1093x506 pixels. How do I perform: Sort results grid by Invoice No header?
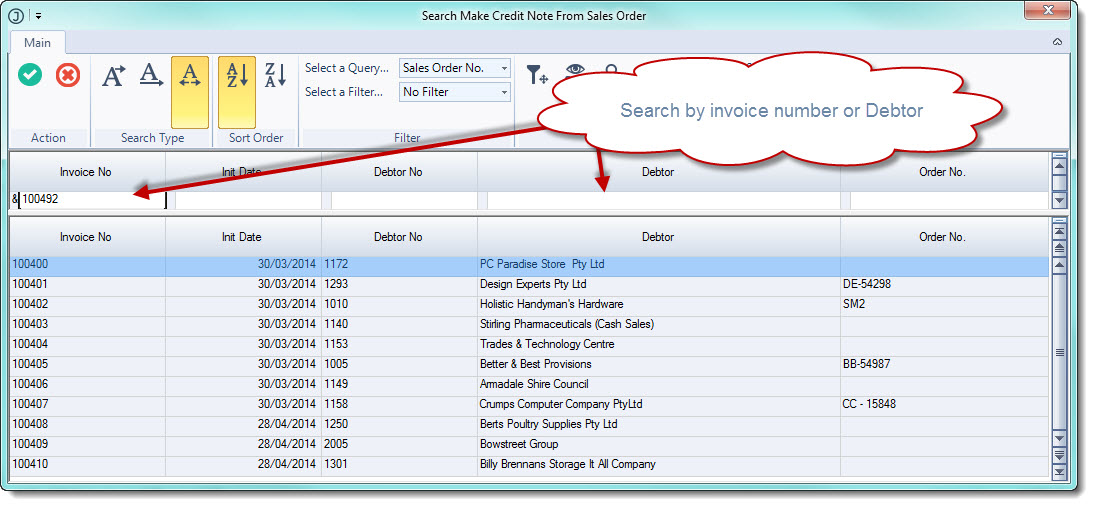(x=86, y=237)
